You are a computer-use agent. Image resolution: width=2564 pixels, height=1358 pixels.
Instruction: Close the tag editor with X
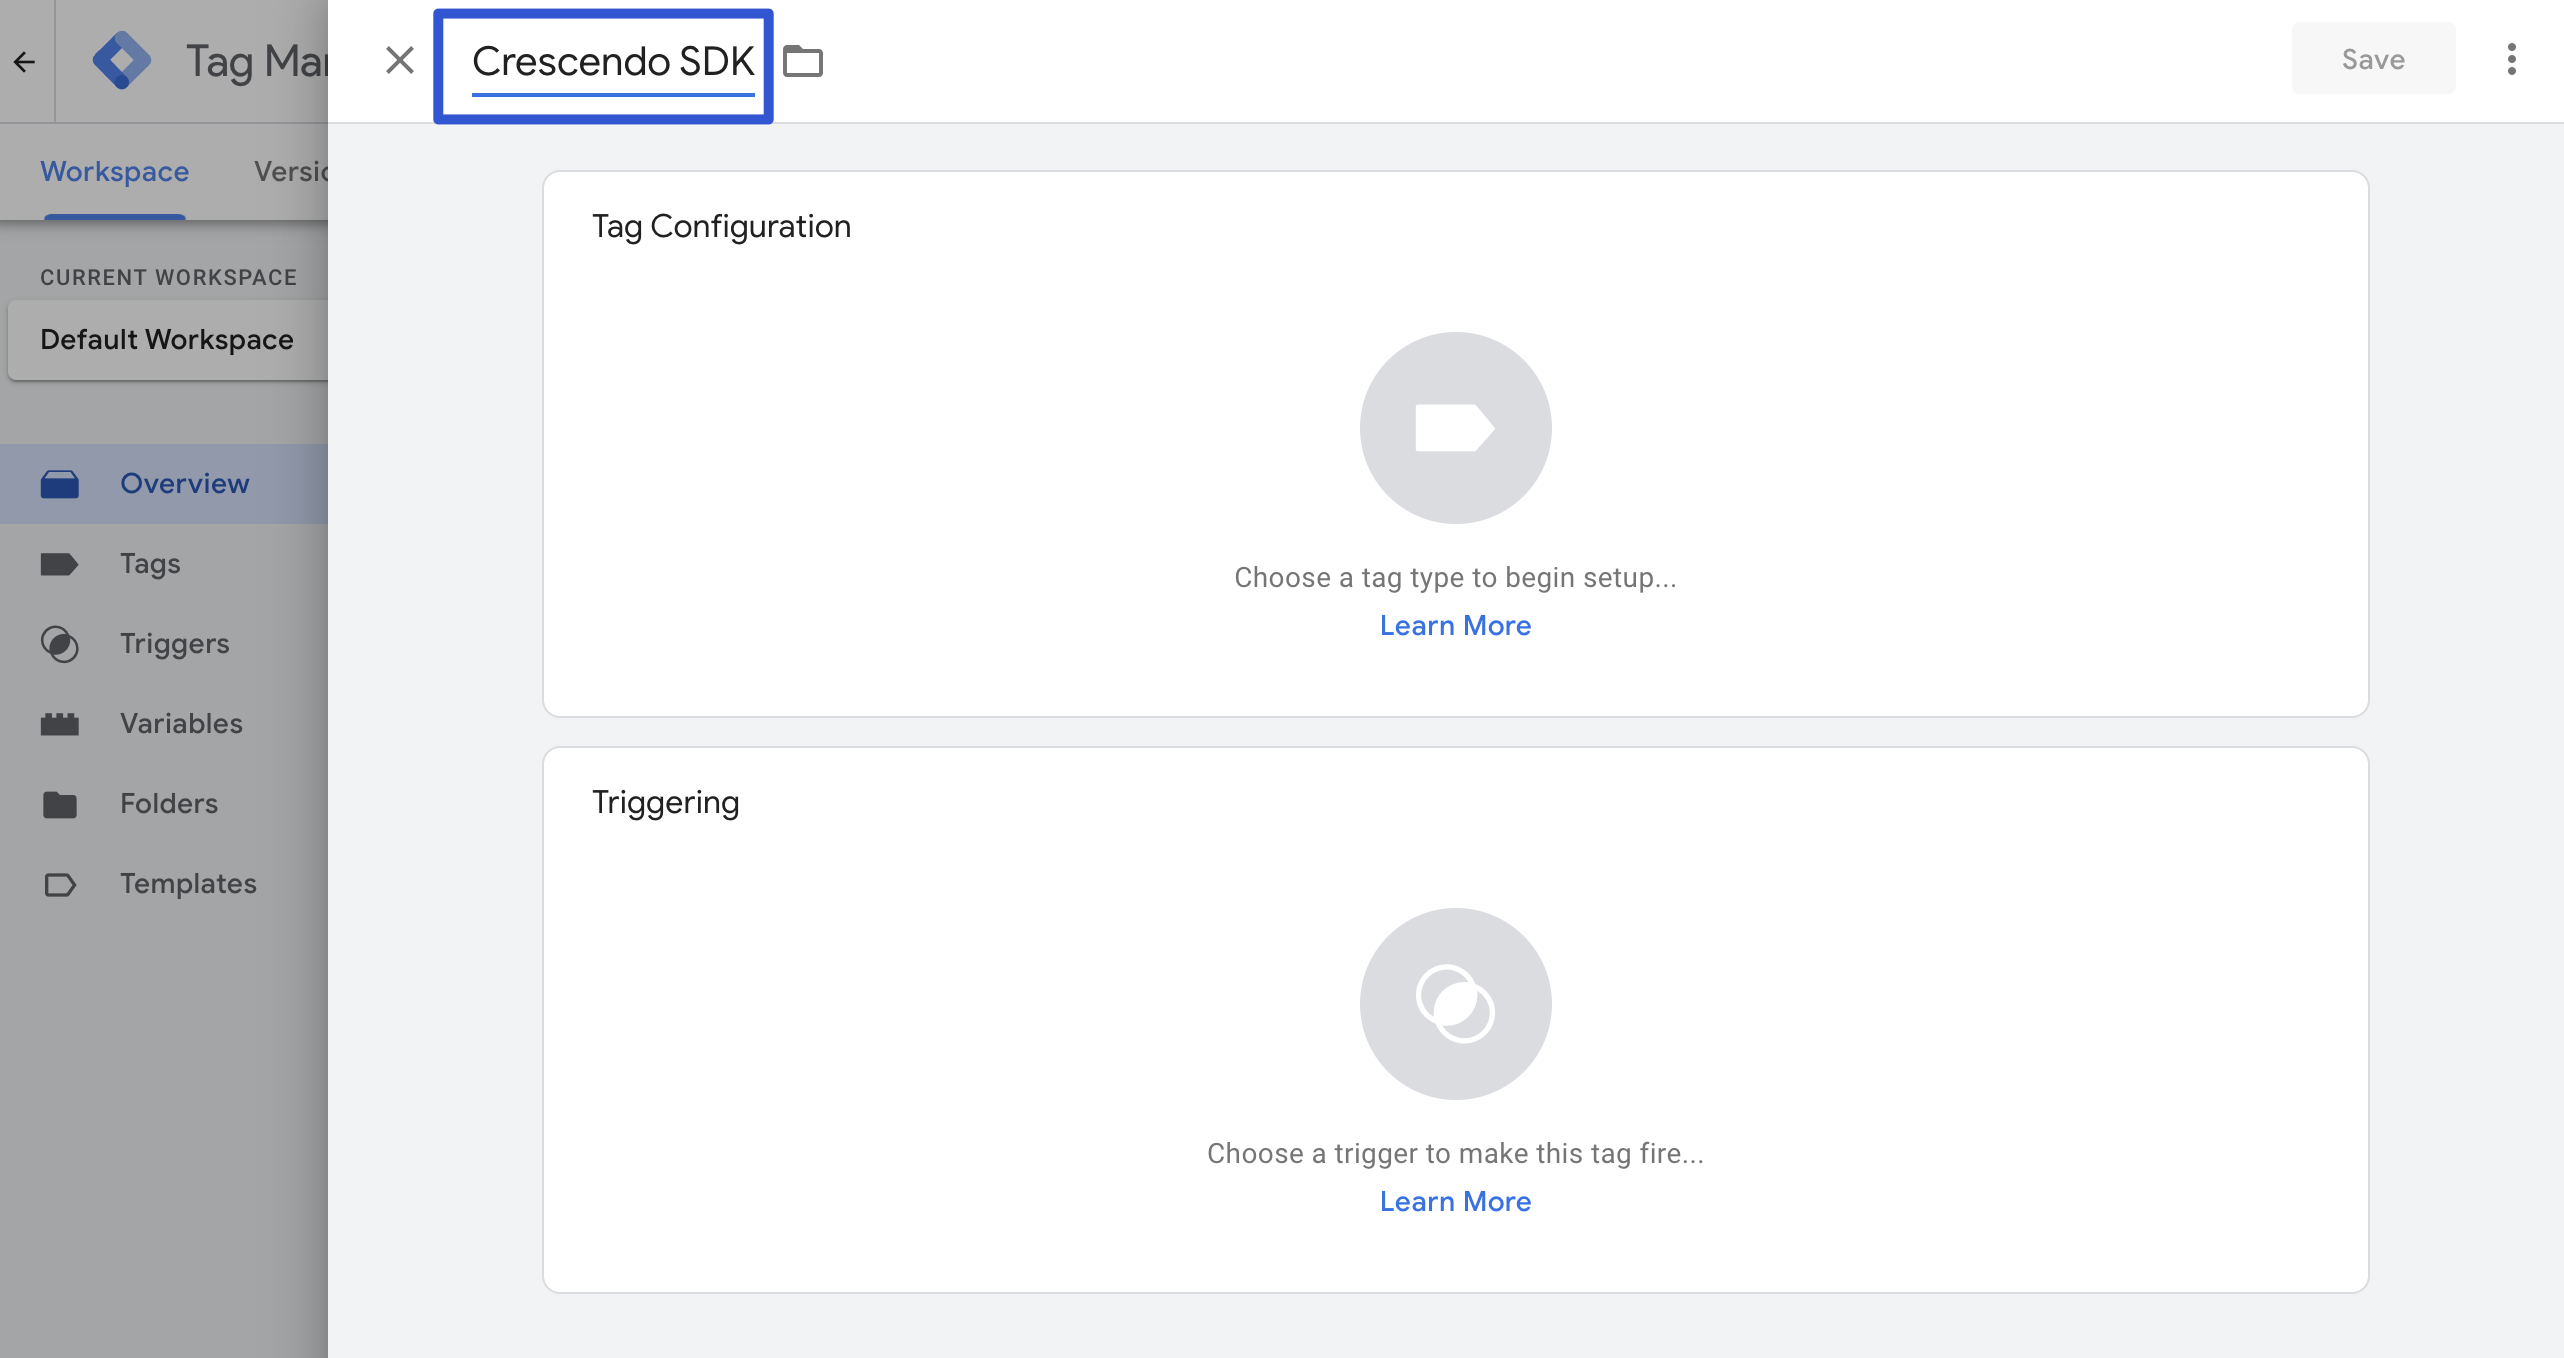coord(400,61)
